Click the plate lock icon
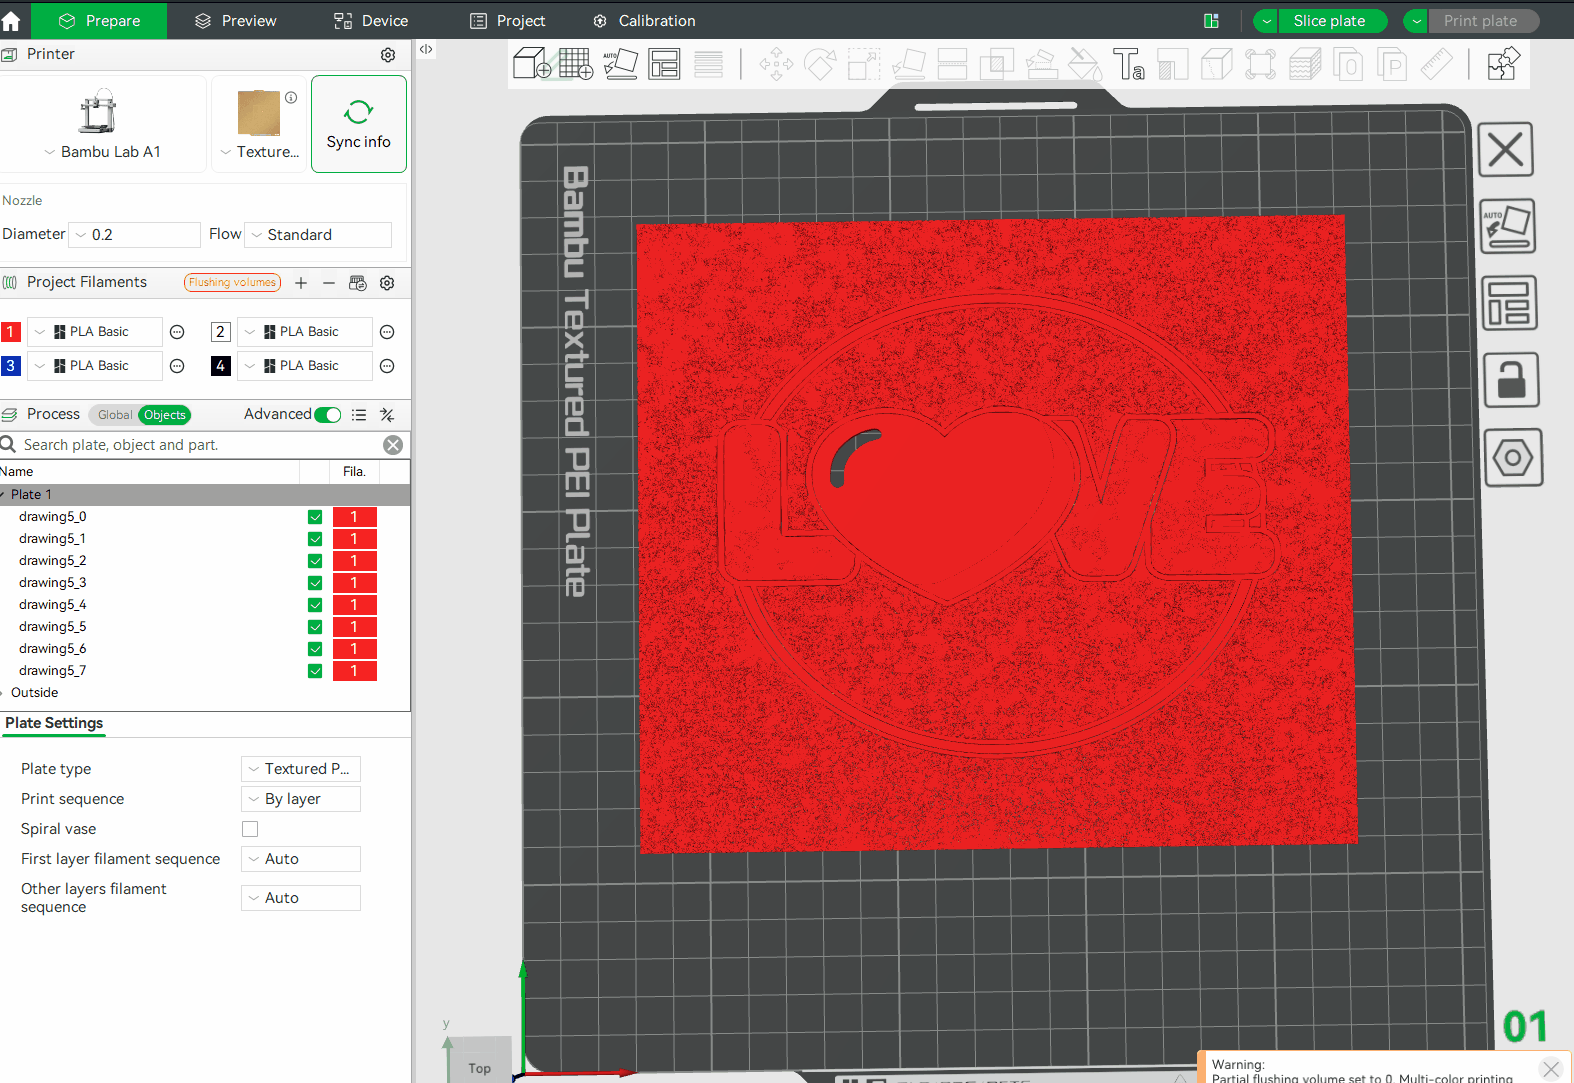This screenshot has width=1574, height=1083. [x=1510, y=380]
